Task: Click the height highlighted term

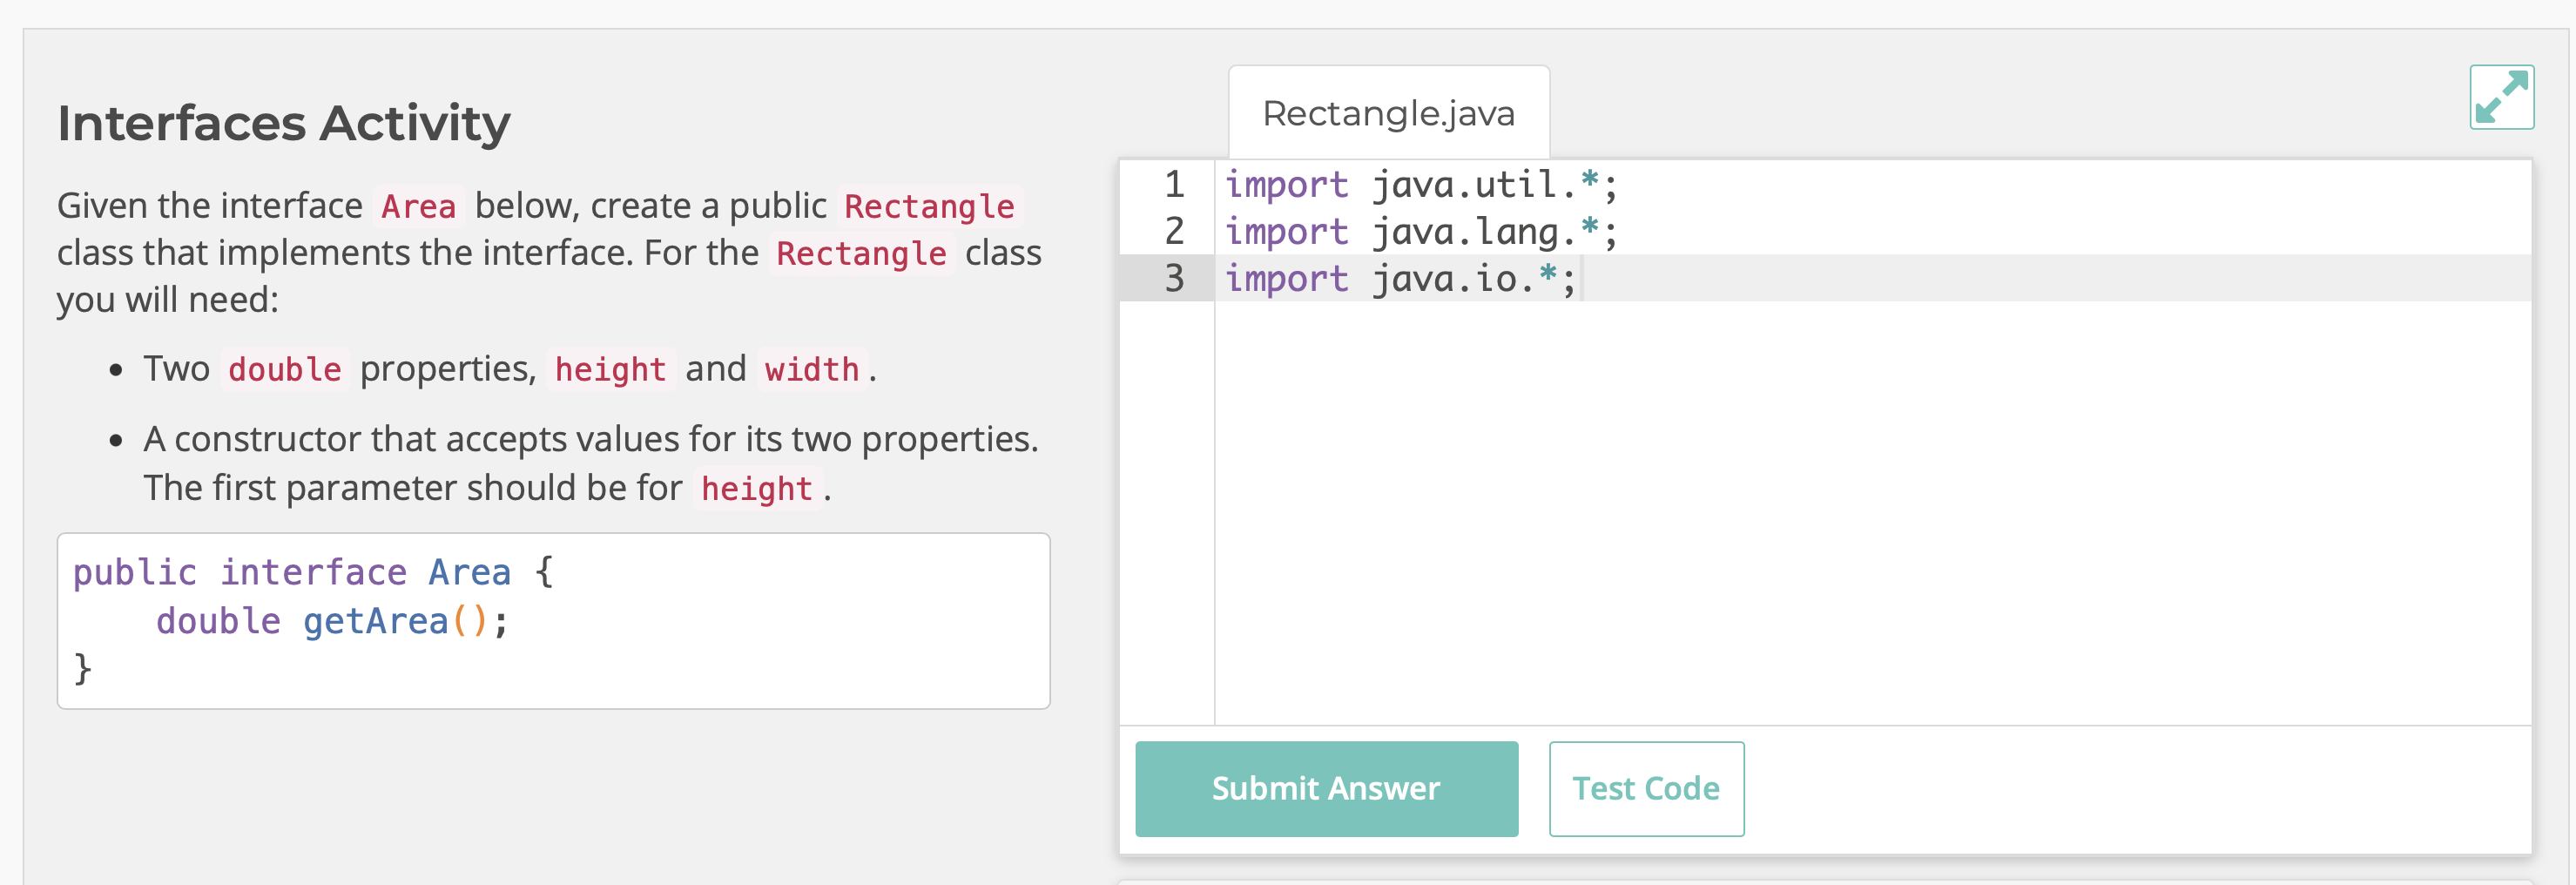Action: pos(611,368)
